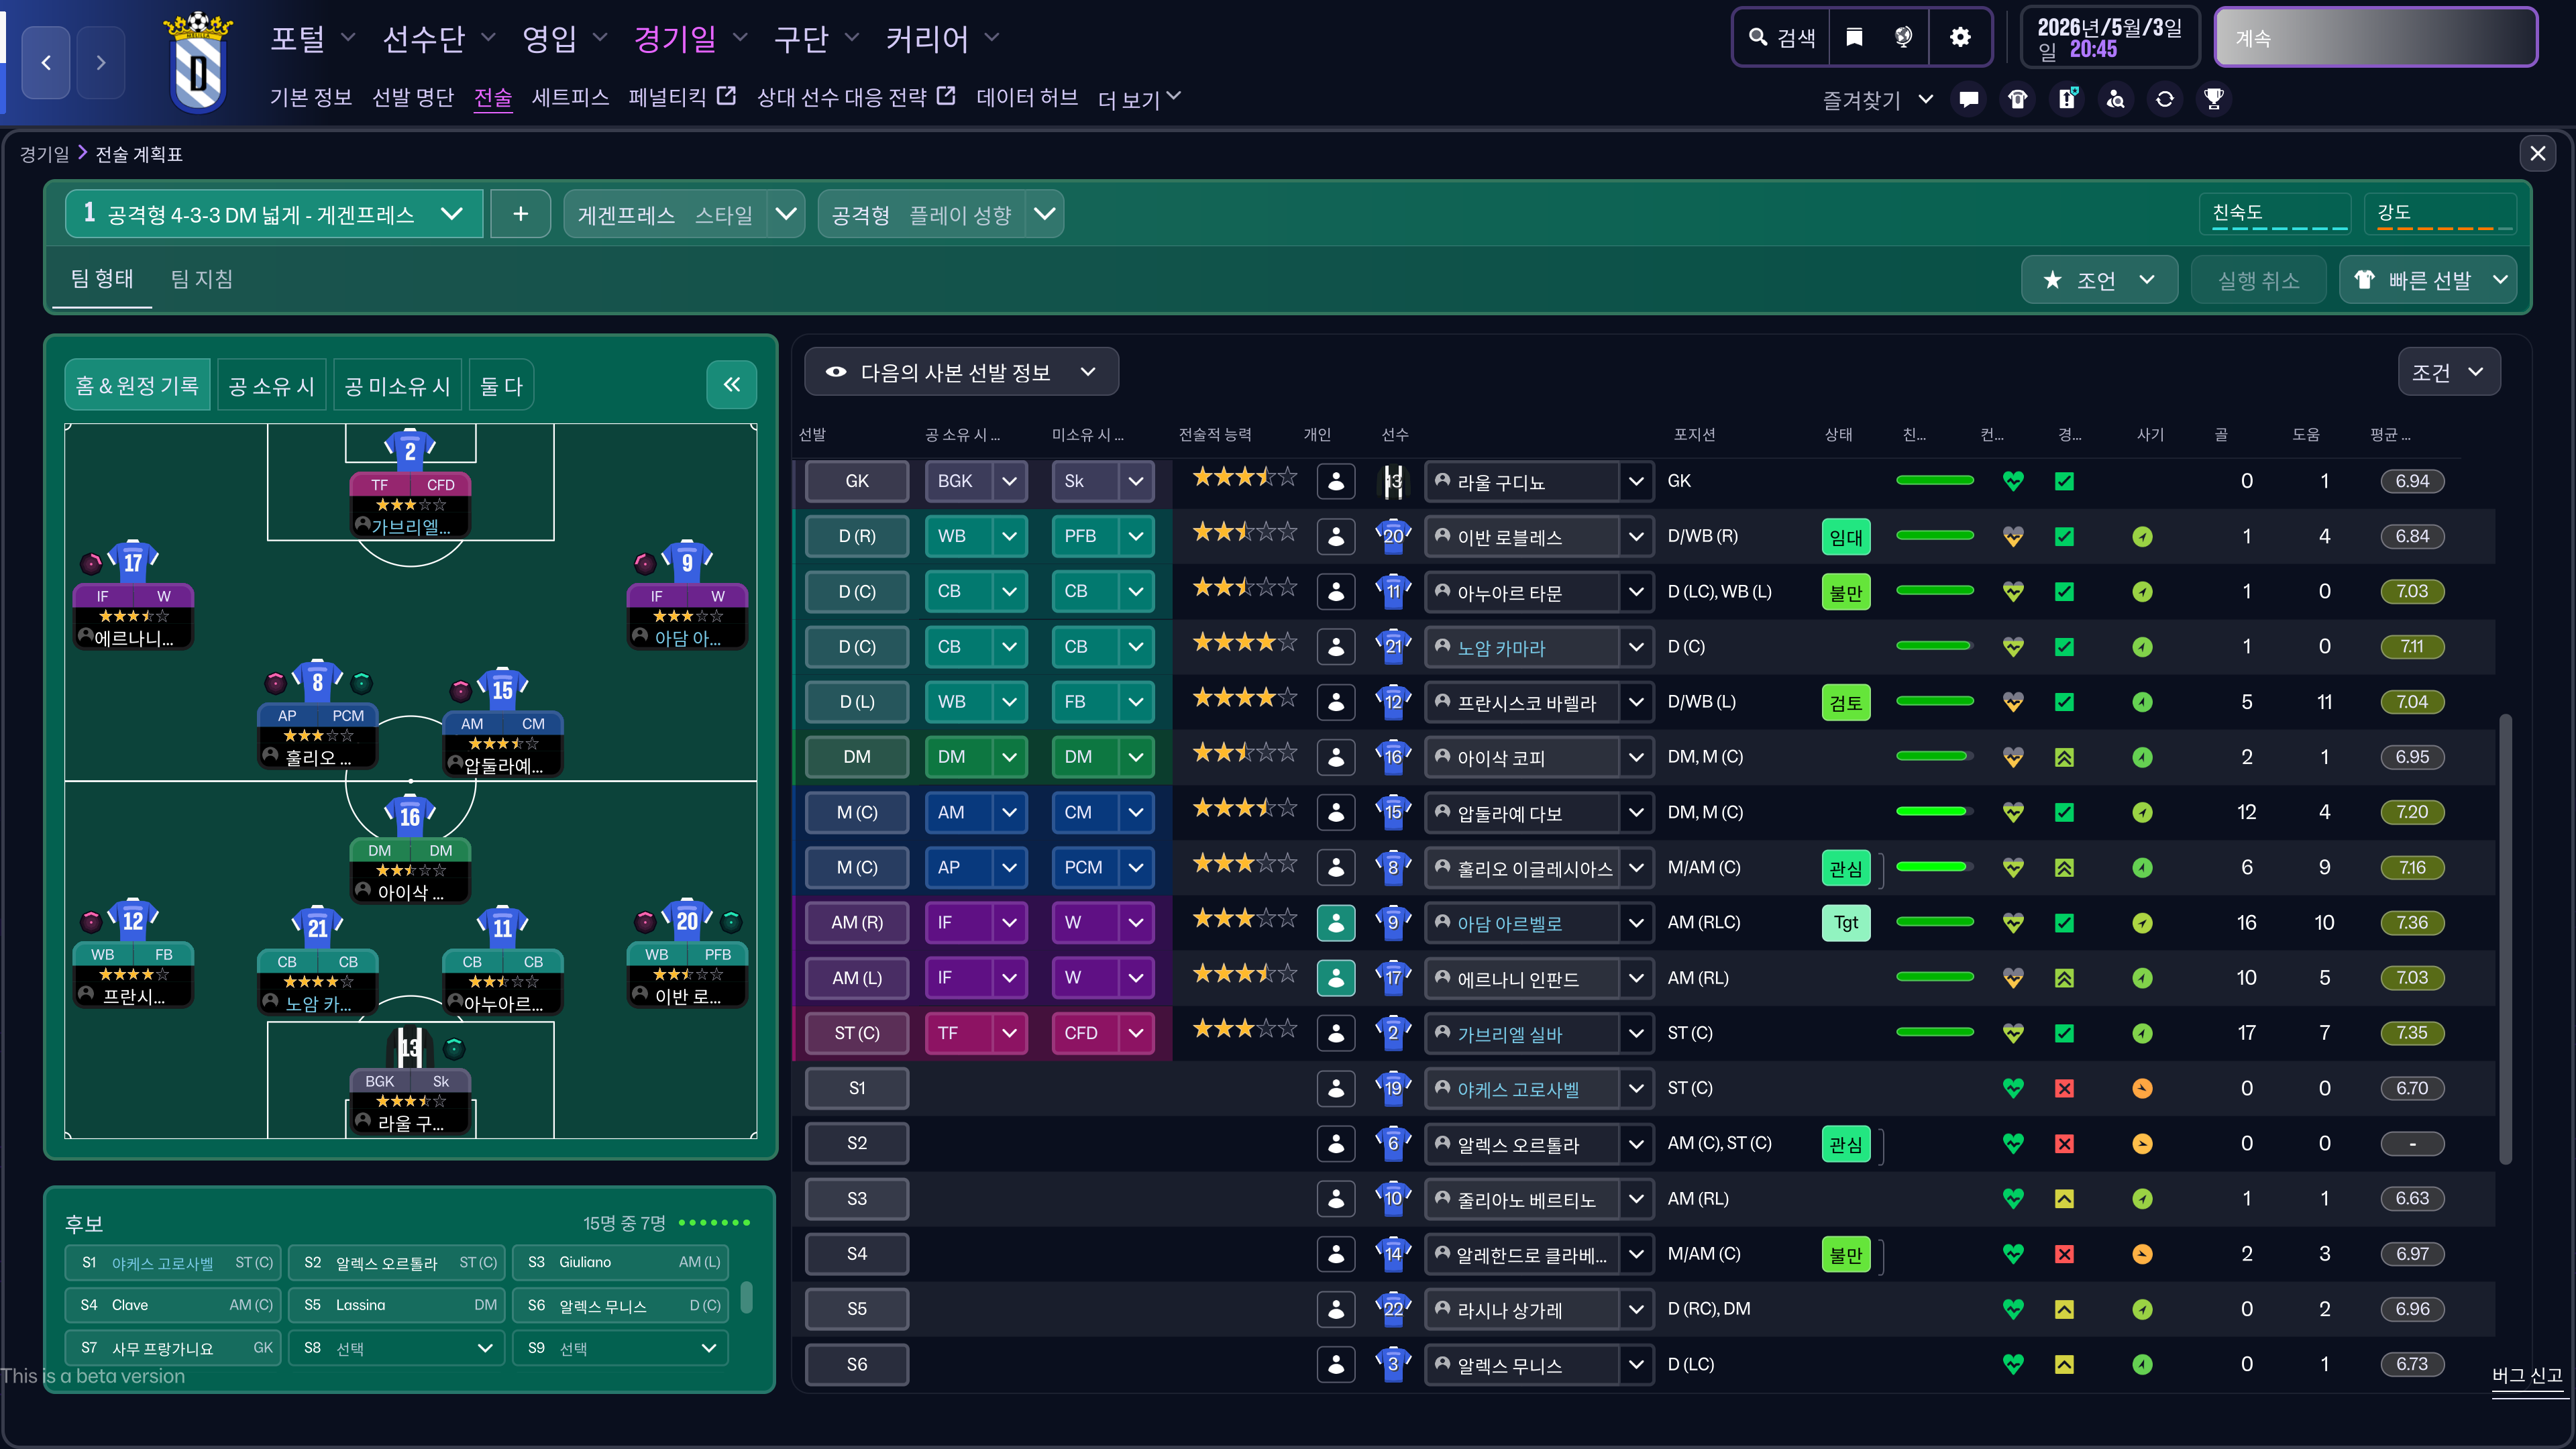Toggle the match fitness checkbox for 라울 구디뇨
Screen dimensions: 2576x1449
tap(2063, 481)
